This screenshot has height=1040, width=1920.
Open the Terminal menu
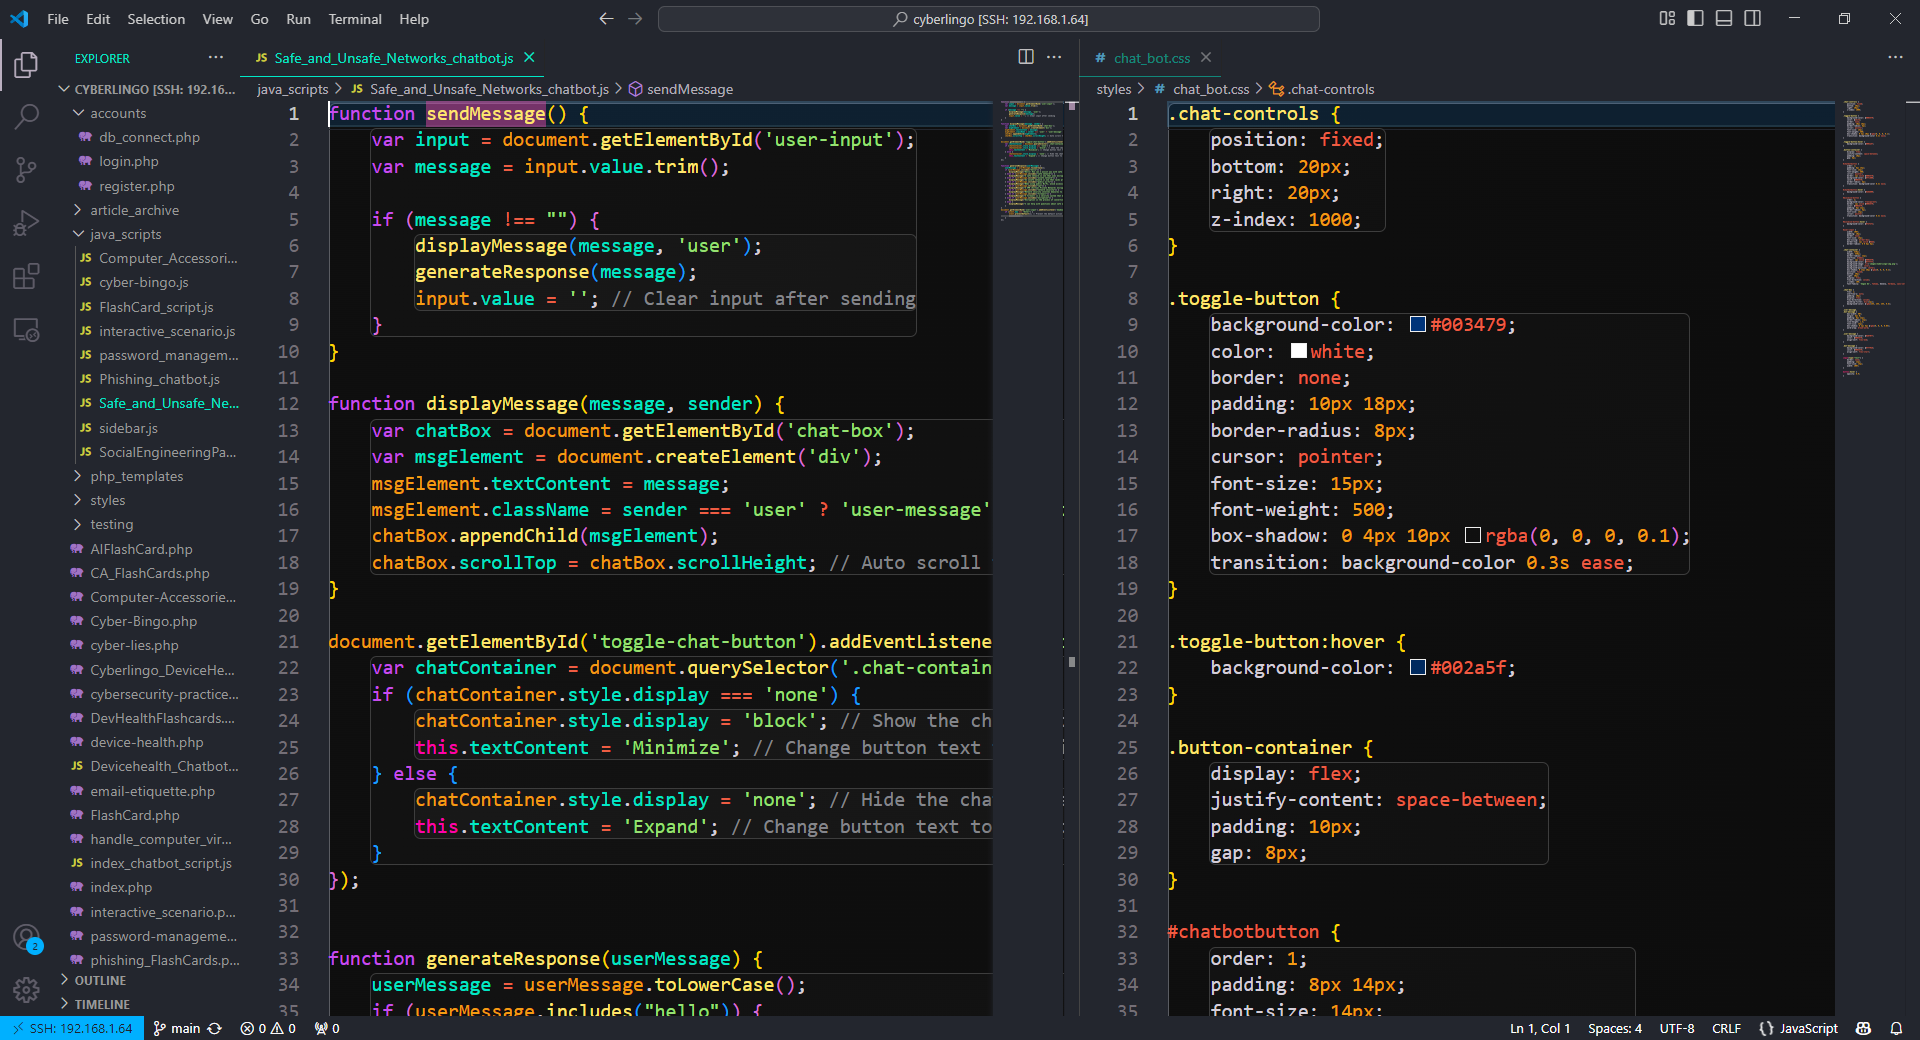coord(355,19)
